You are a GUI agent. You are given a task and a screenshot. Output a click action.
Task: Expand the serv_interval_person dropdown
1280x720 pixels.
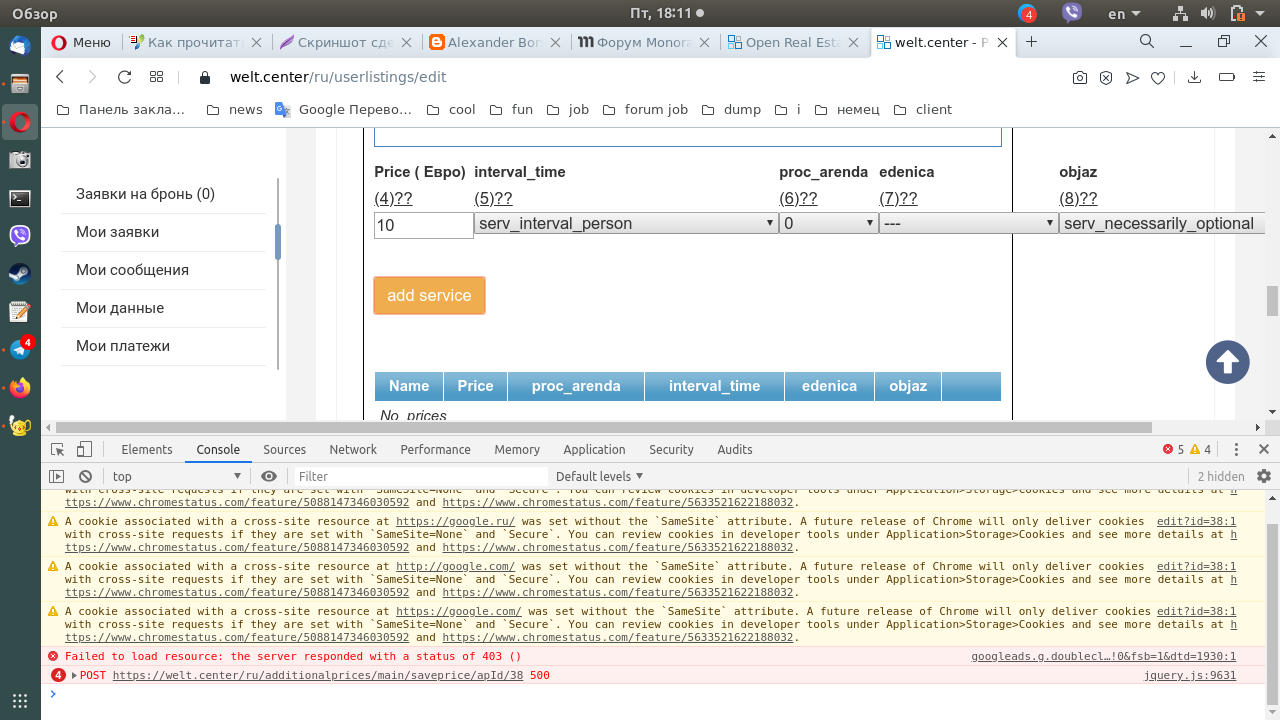click(626, 224)
